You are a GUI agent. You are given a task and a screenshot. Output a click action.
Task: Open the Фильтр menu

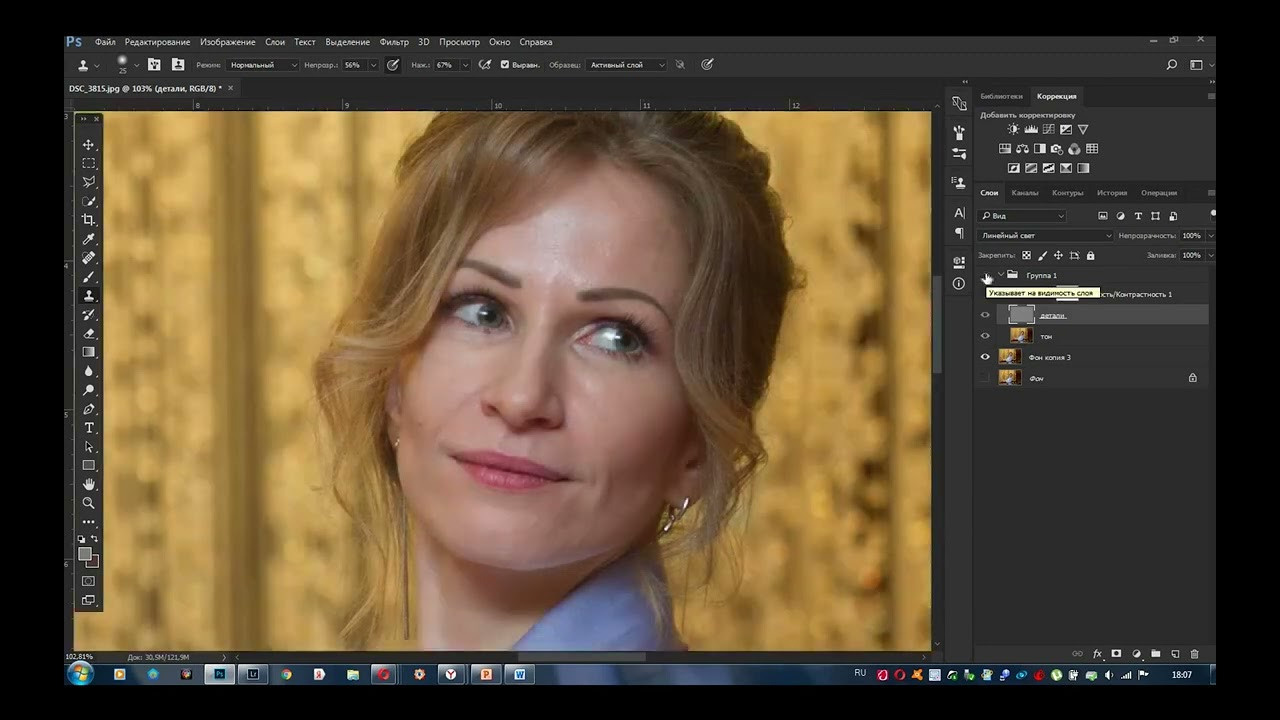(x=394, y=42)
